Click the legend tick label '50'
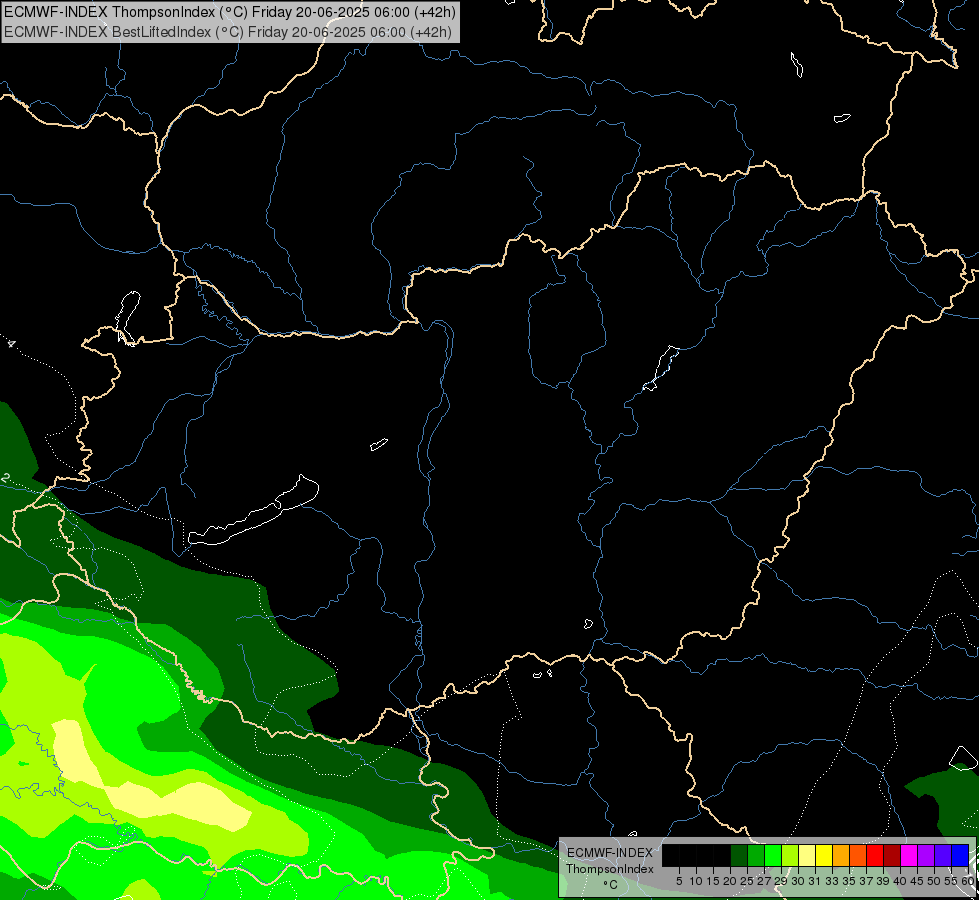 (x=934, y=881)
